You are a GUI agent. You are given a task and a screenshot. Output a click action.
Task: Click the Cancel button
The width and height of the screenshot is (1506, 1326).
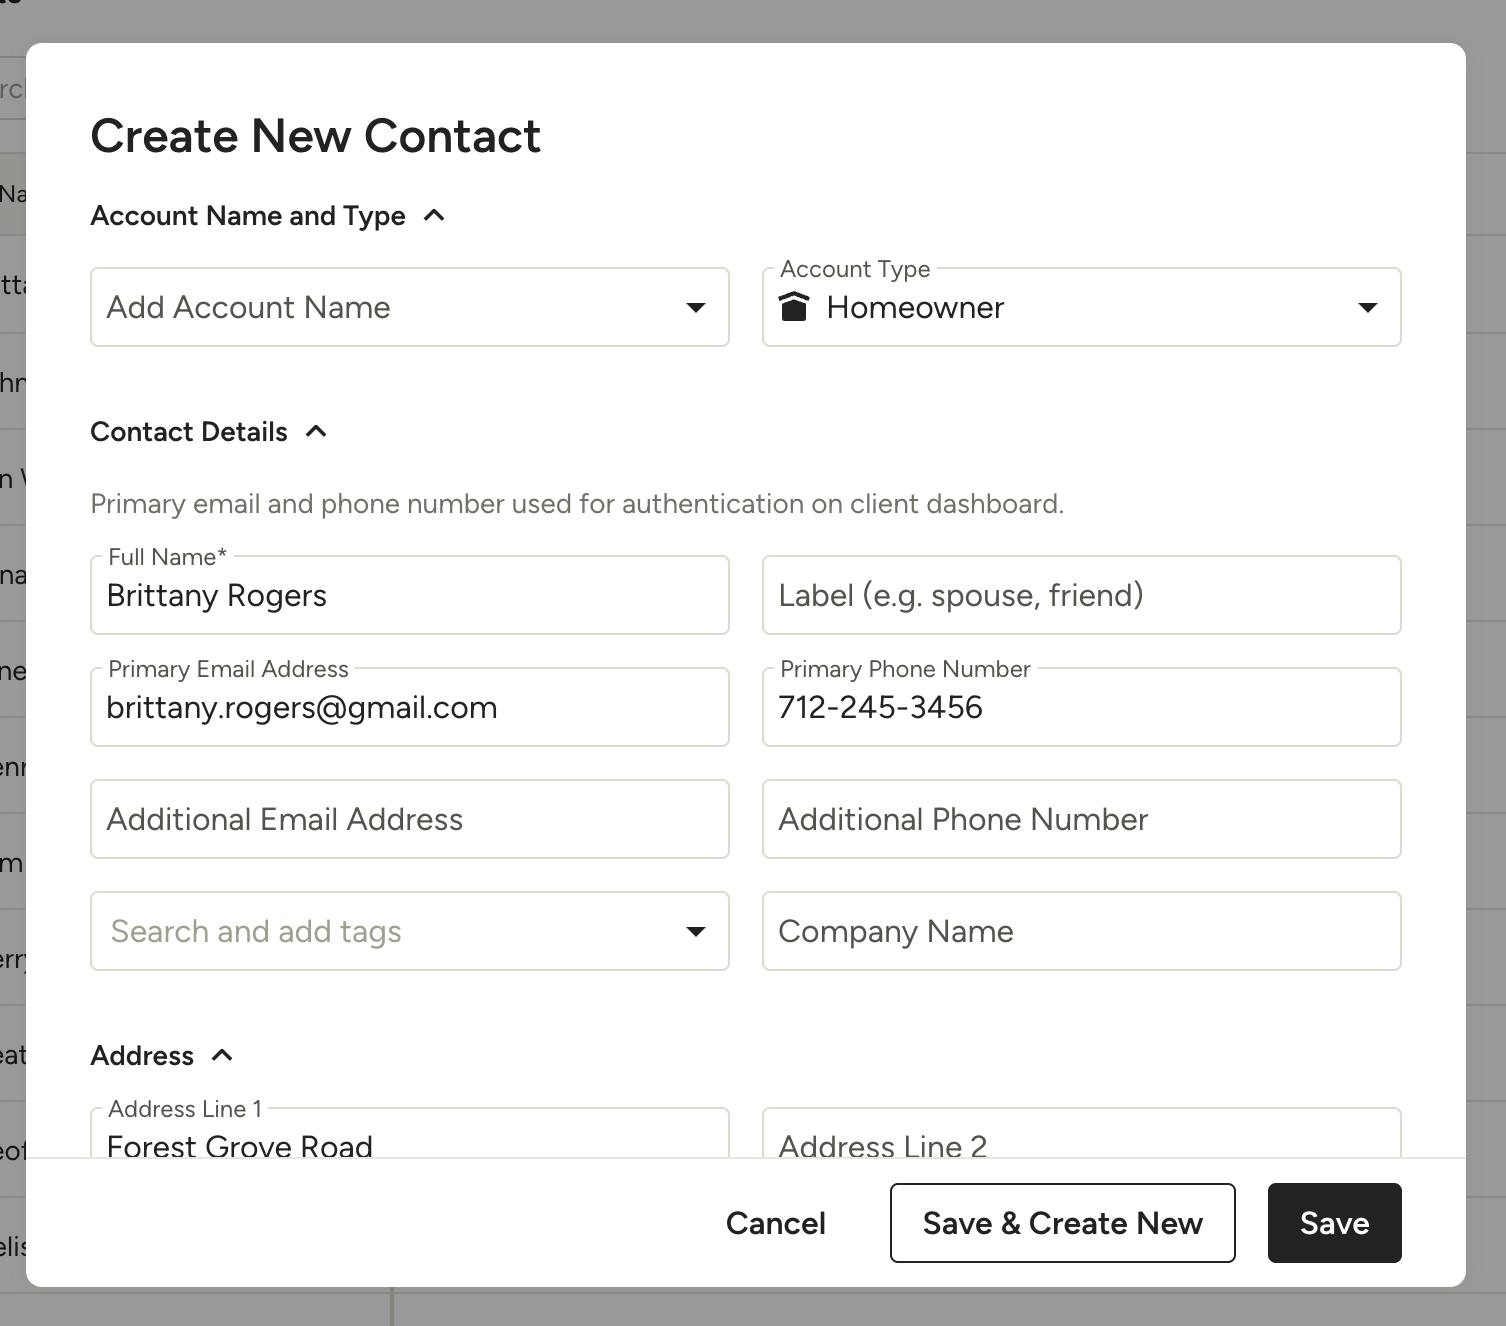click(x=776, y=1223)
